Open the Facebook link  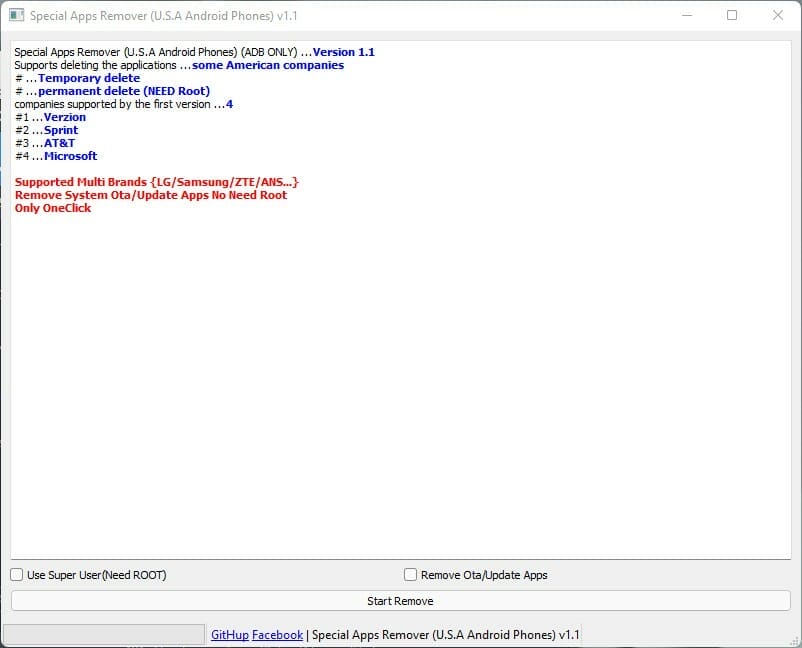tap(277, 635)
